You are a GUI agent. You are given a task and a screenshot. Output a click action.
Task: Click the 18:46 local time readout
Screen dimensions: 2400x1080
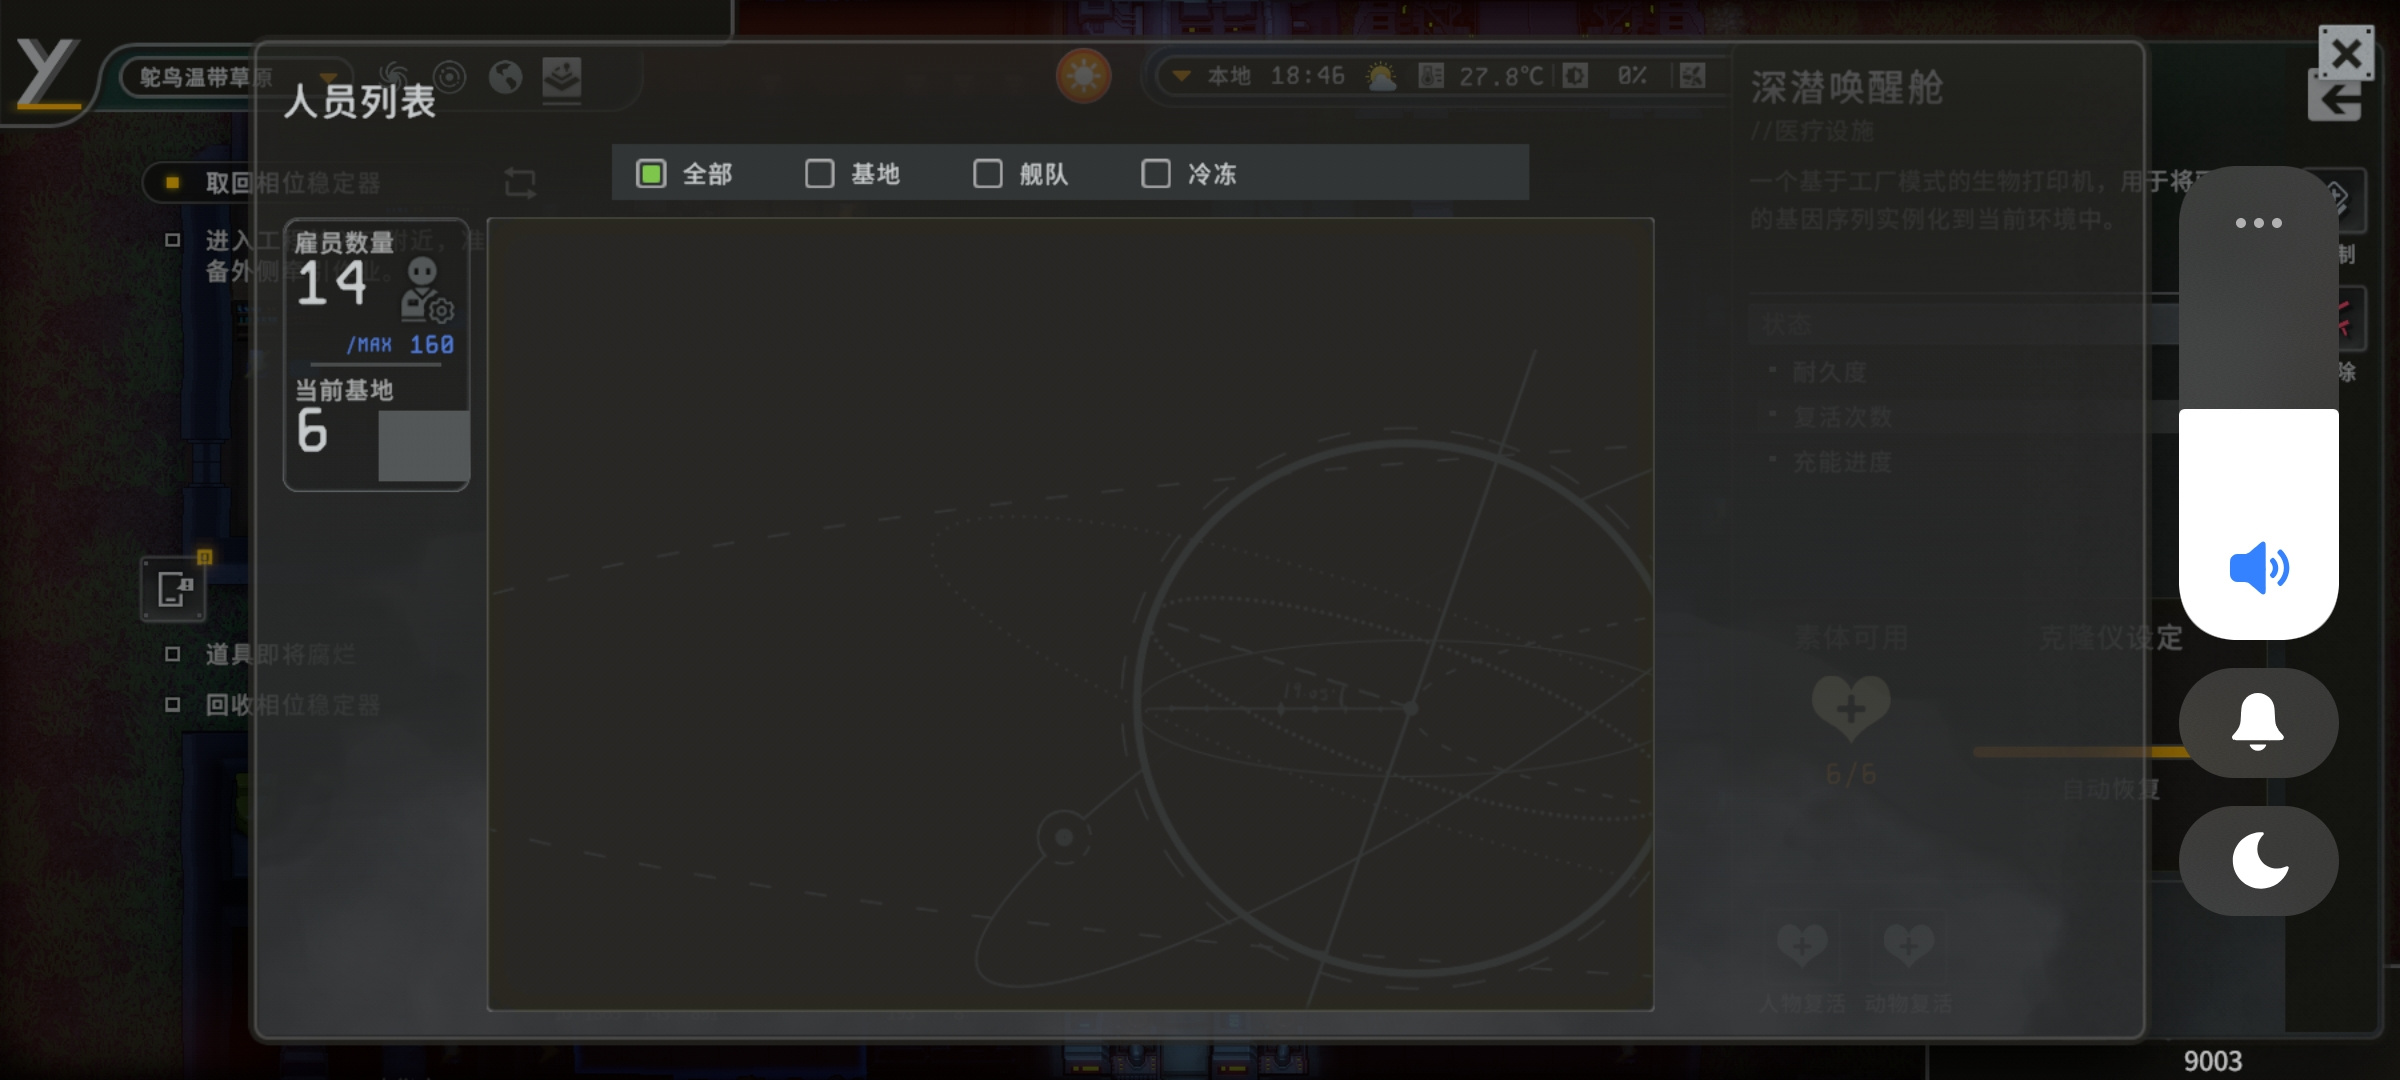tap(1307, 76)
